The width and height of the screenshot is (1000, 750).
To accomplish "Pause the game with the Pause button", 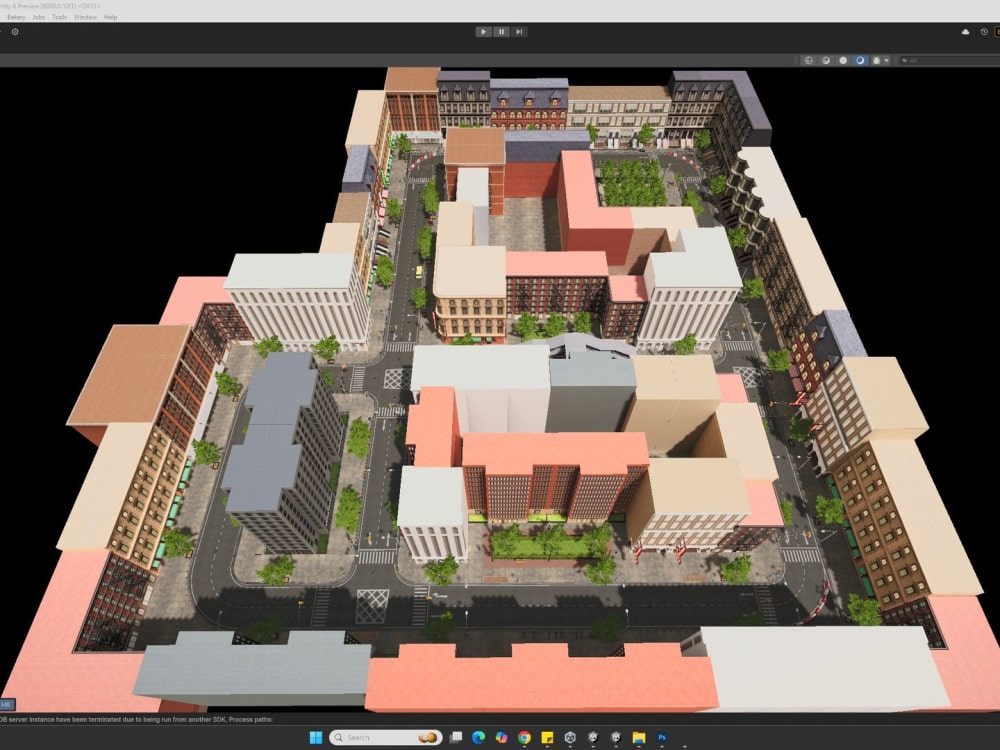I will pyautogui.click(x=501, y=31).
